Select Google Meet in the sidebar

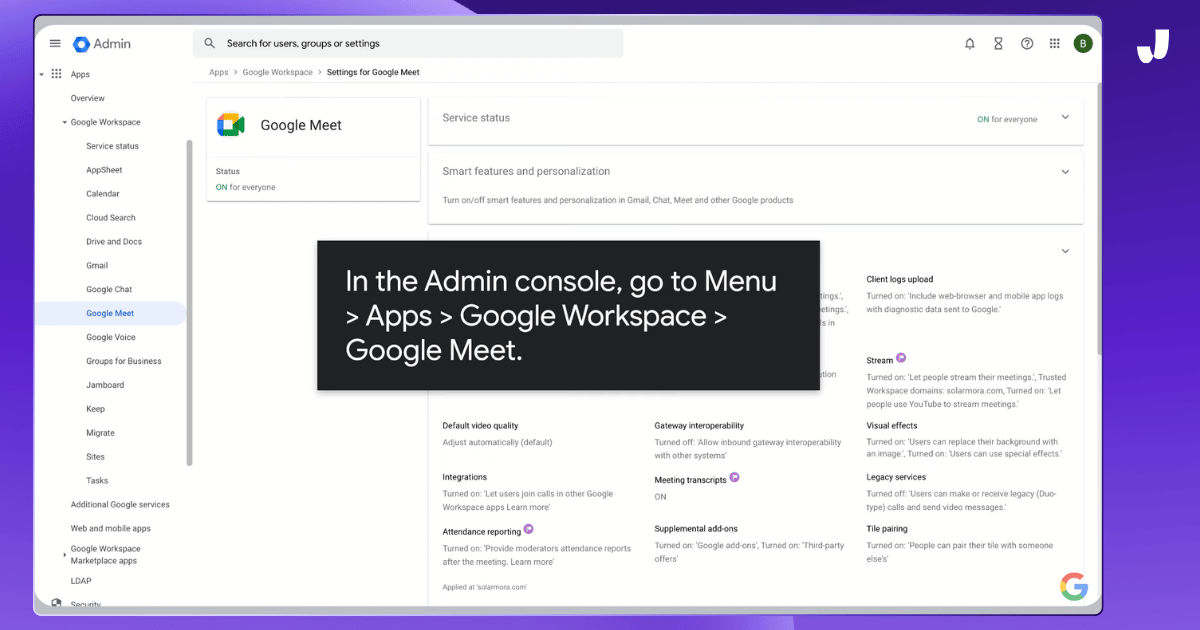coord(110,314)
